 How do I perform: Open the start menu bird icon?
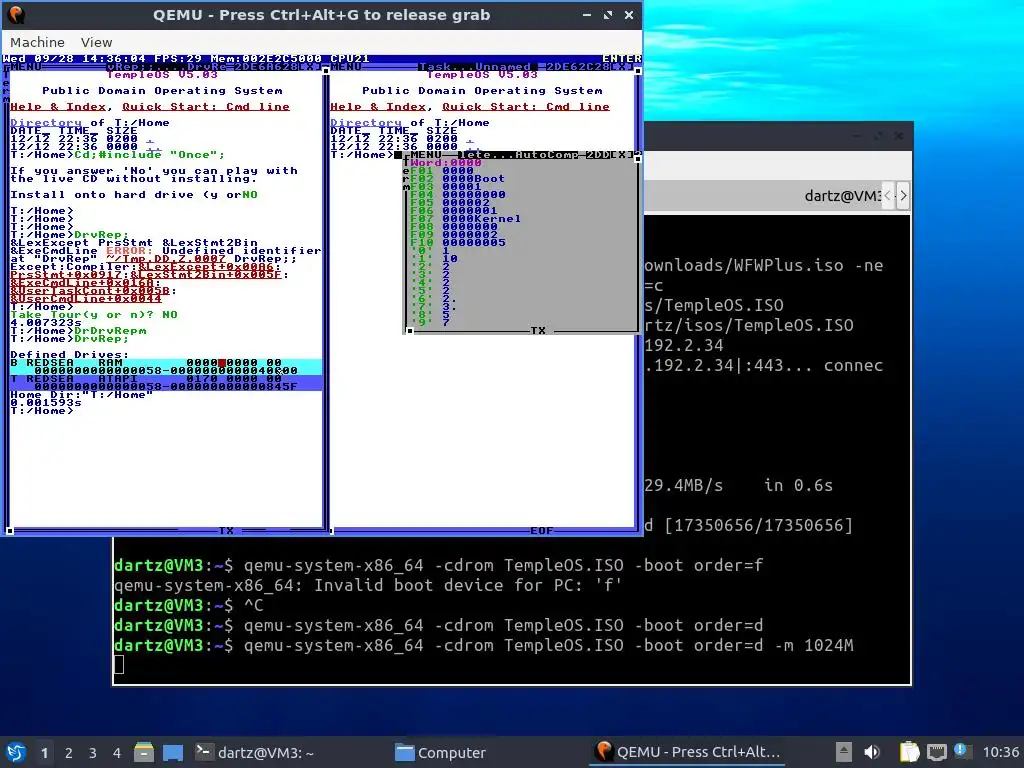click(x=16, y=752)
